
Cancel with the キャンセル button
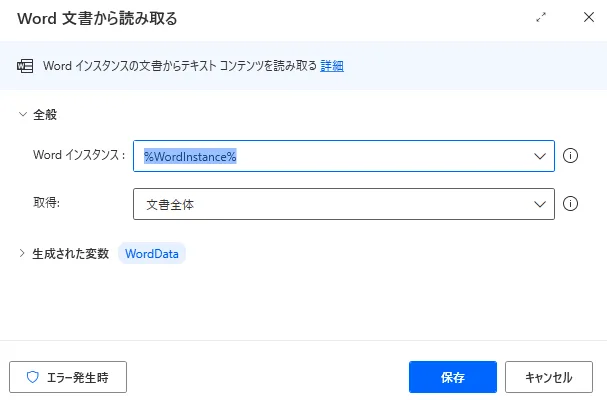(548, 377)
